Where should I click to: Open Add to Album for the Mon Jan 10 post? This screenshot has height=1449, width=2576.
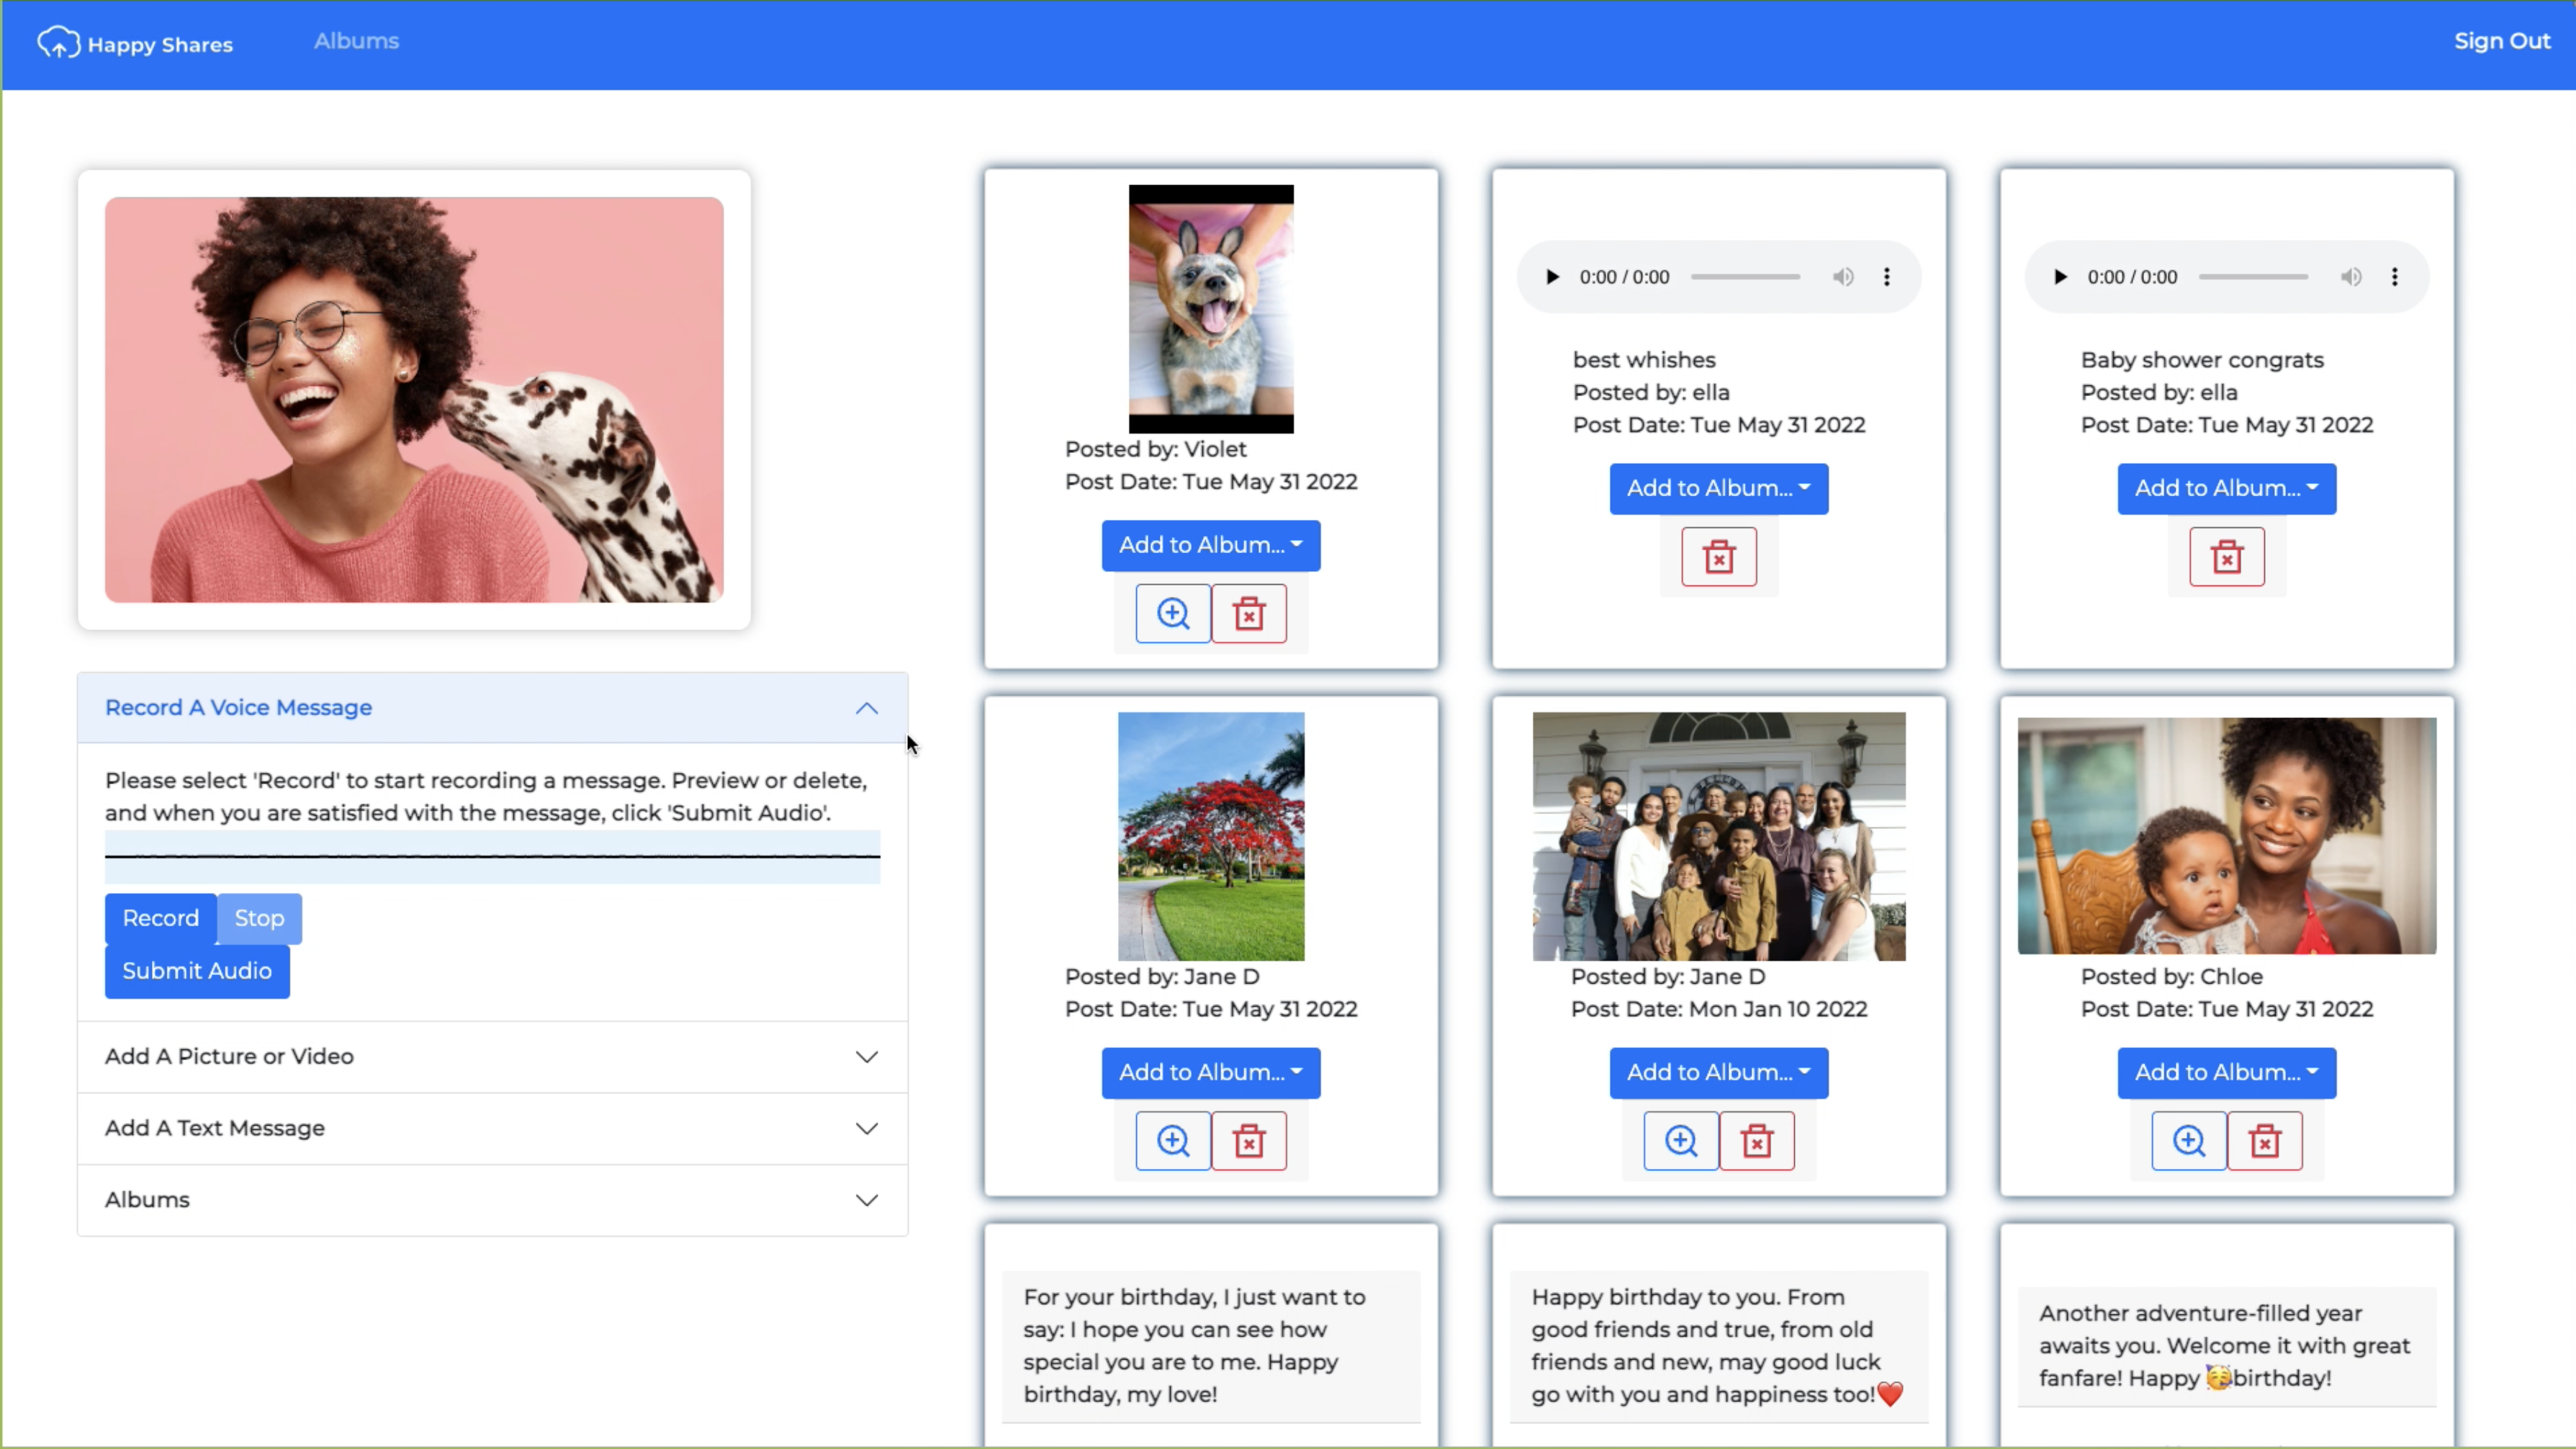pyautogui.click(x=1719, y=1073)
